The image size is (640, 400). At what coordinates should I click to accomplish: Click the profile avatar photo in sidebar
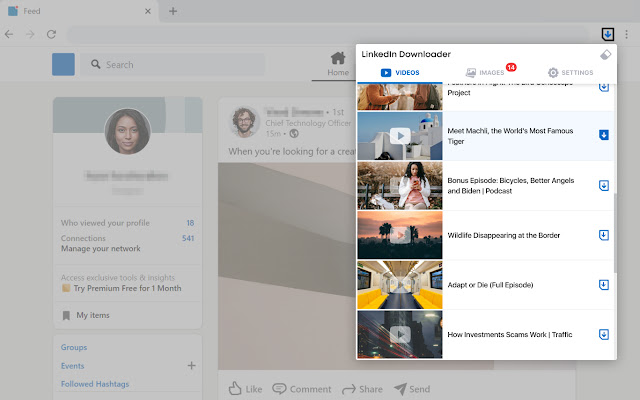(128, 131)
